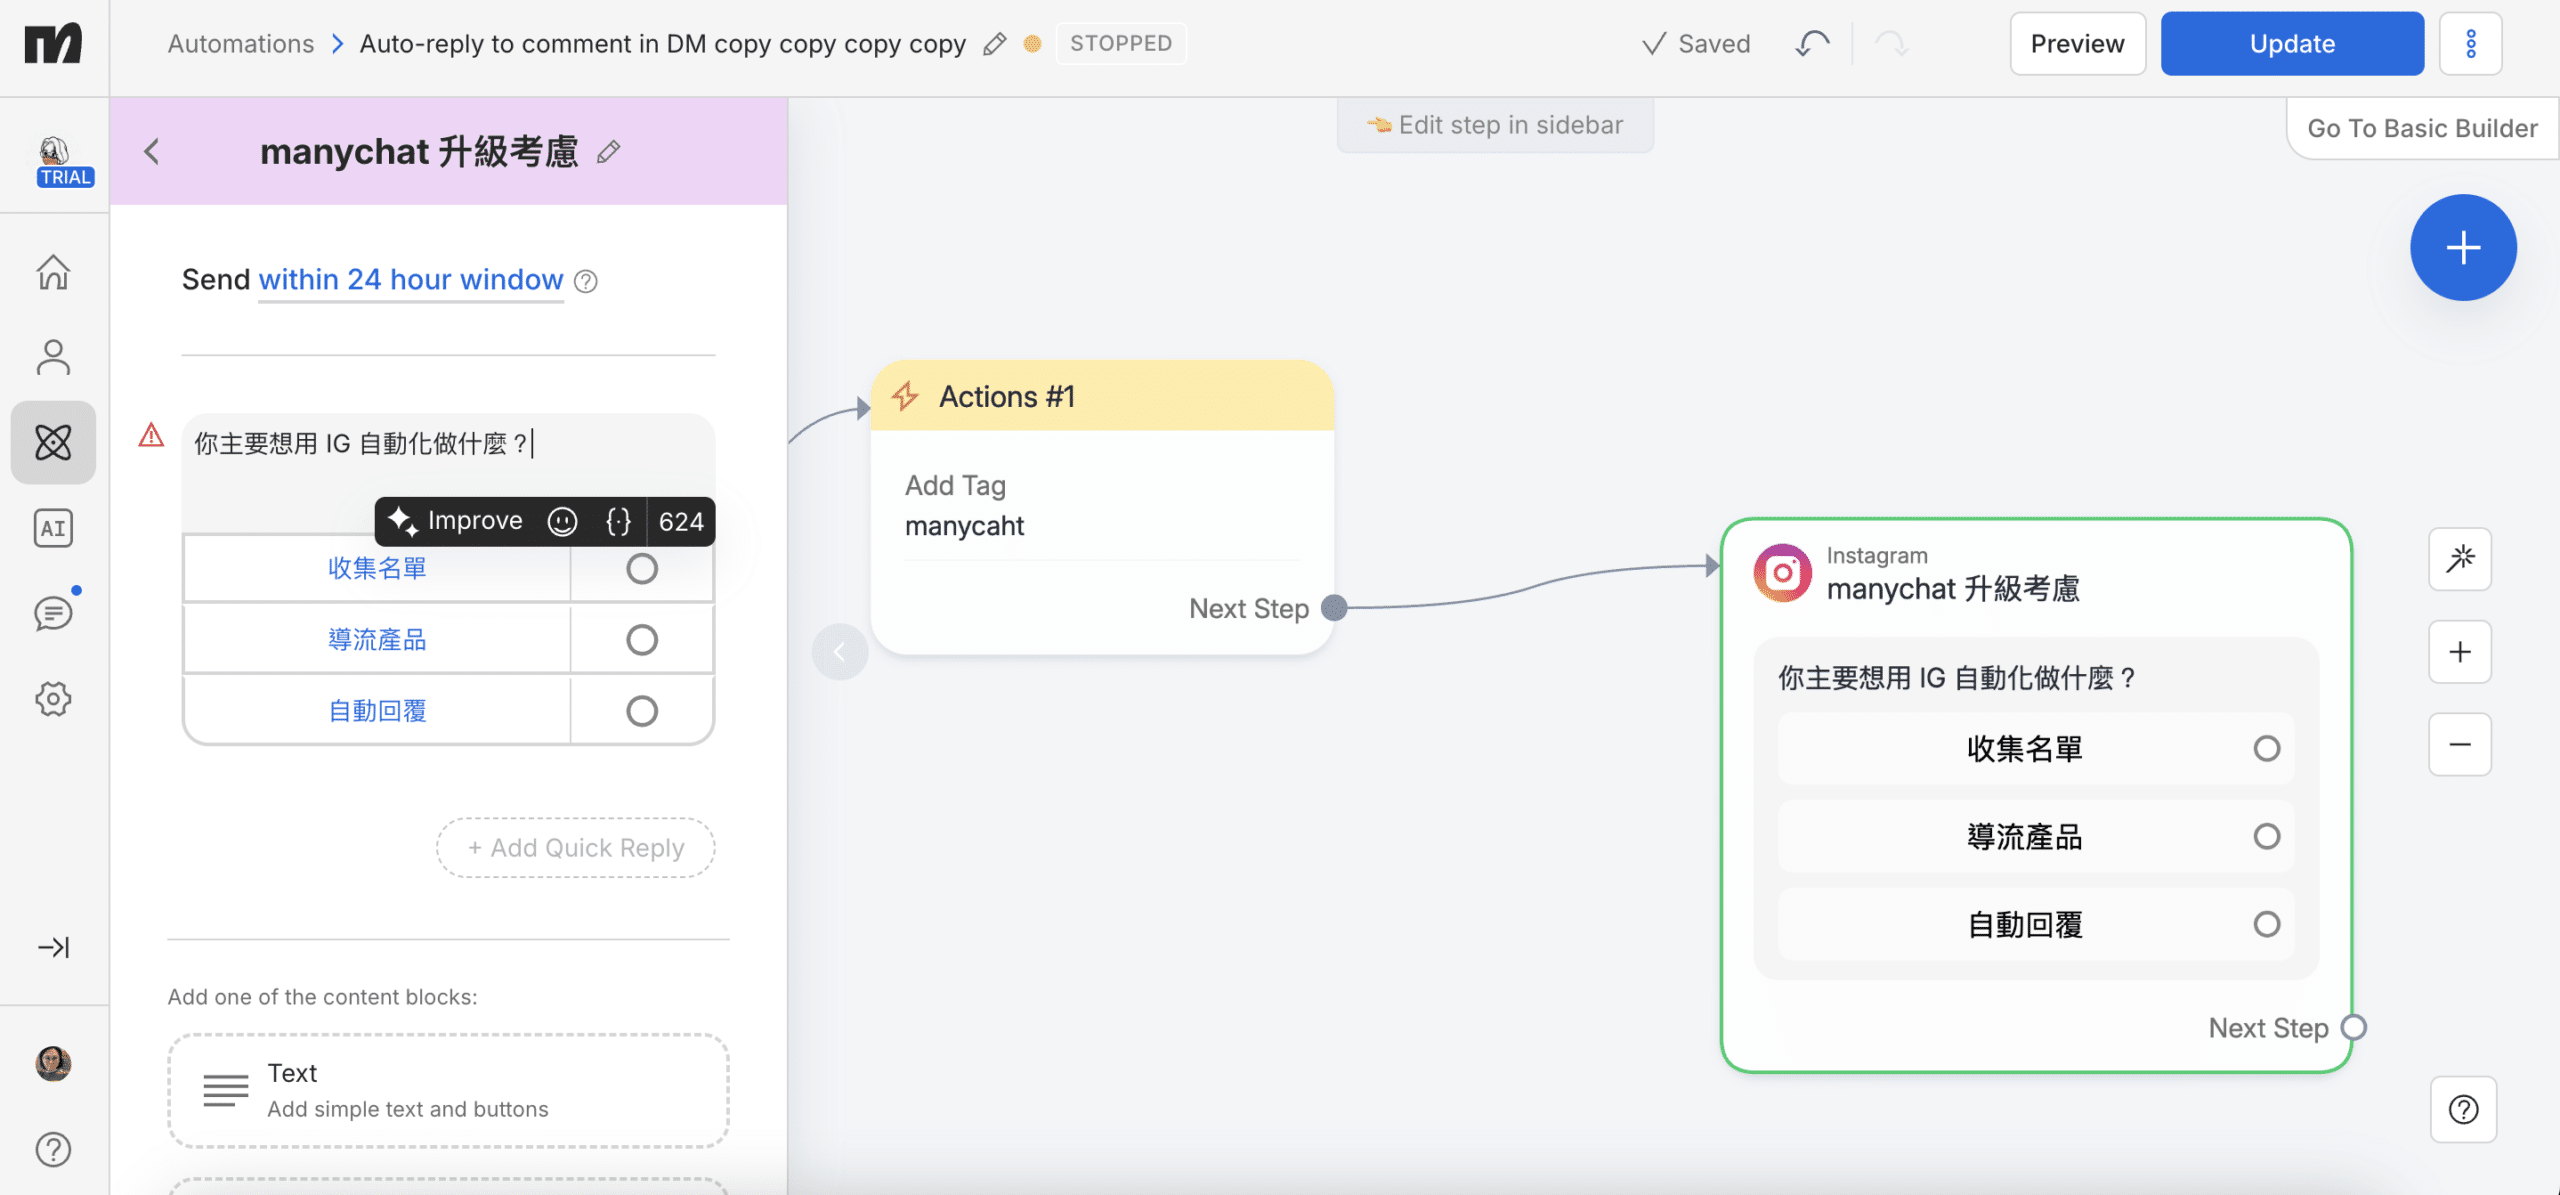
Task: Rename automation with pencil icon
Action: [x=994, y=44]
